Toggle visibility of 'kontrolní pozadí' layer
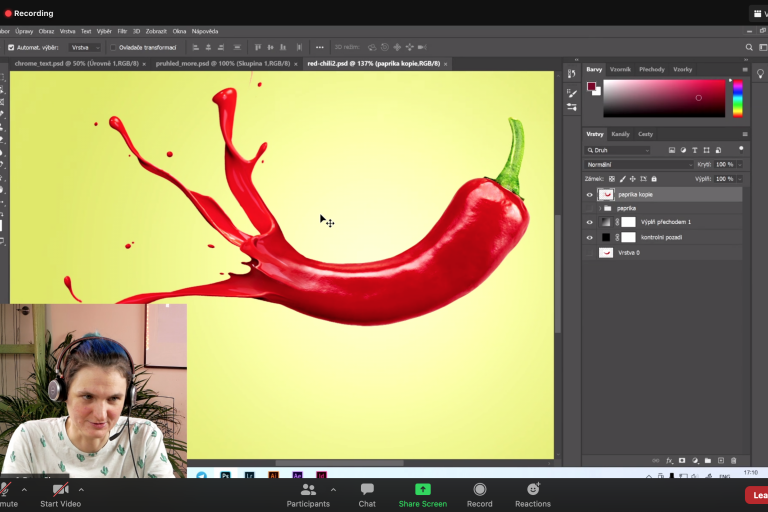 (x=589, y=237)
